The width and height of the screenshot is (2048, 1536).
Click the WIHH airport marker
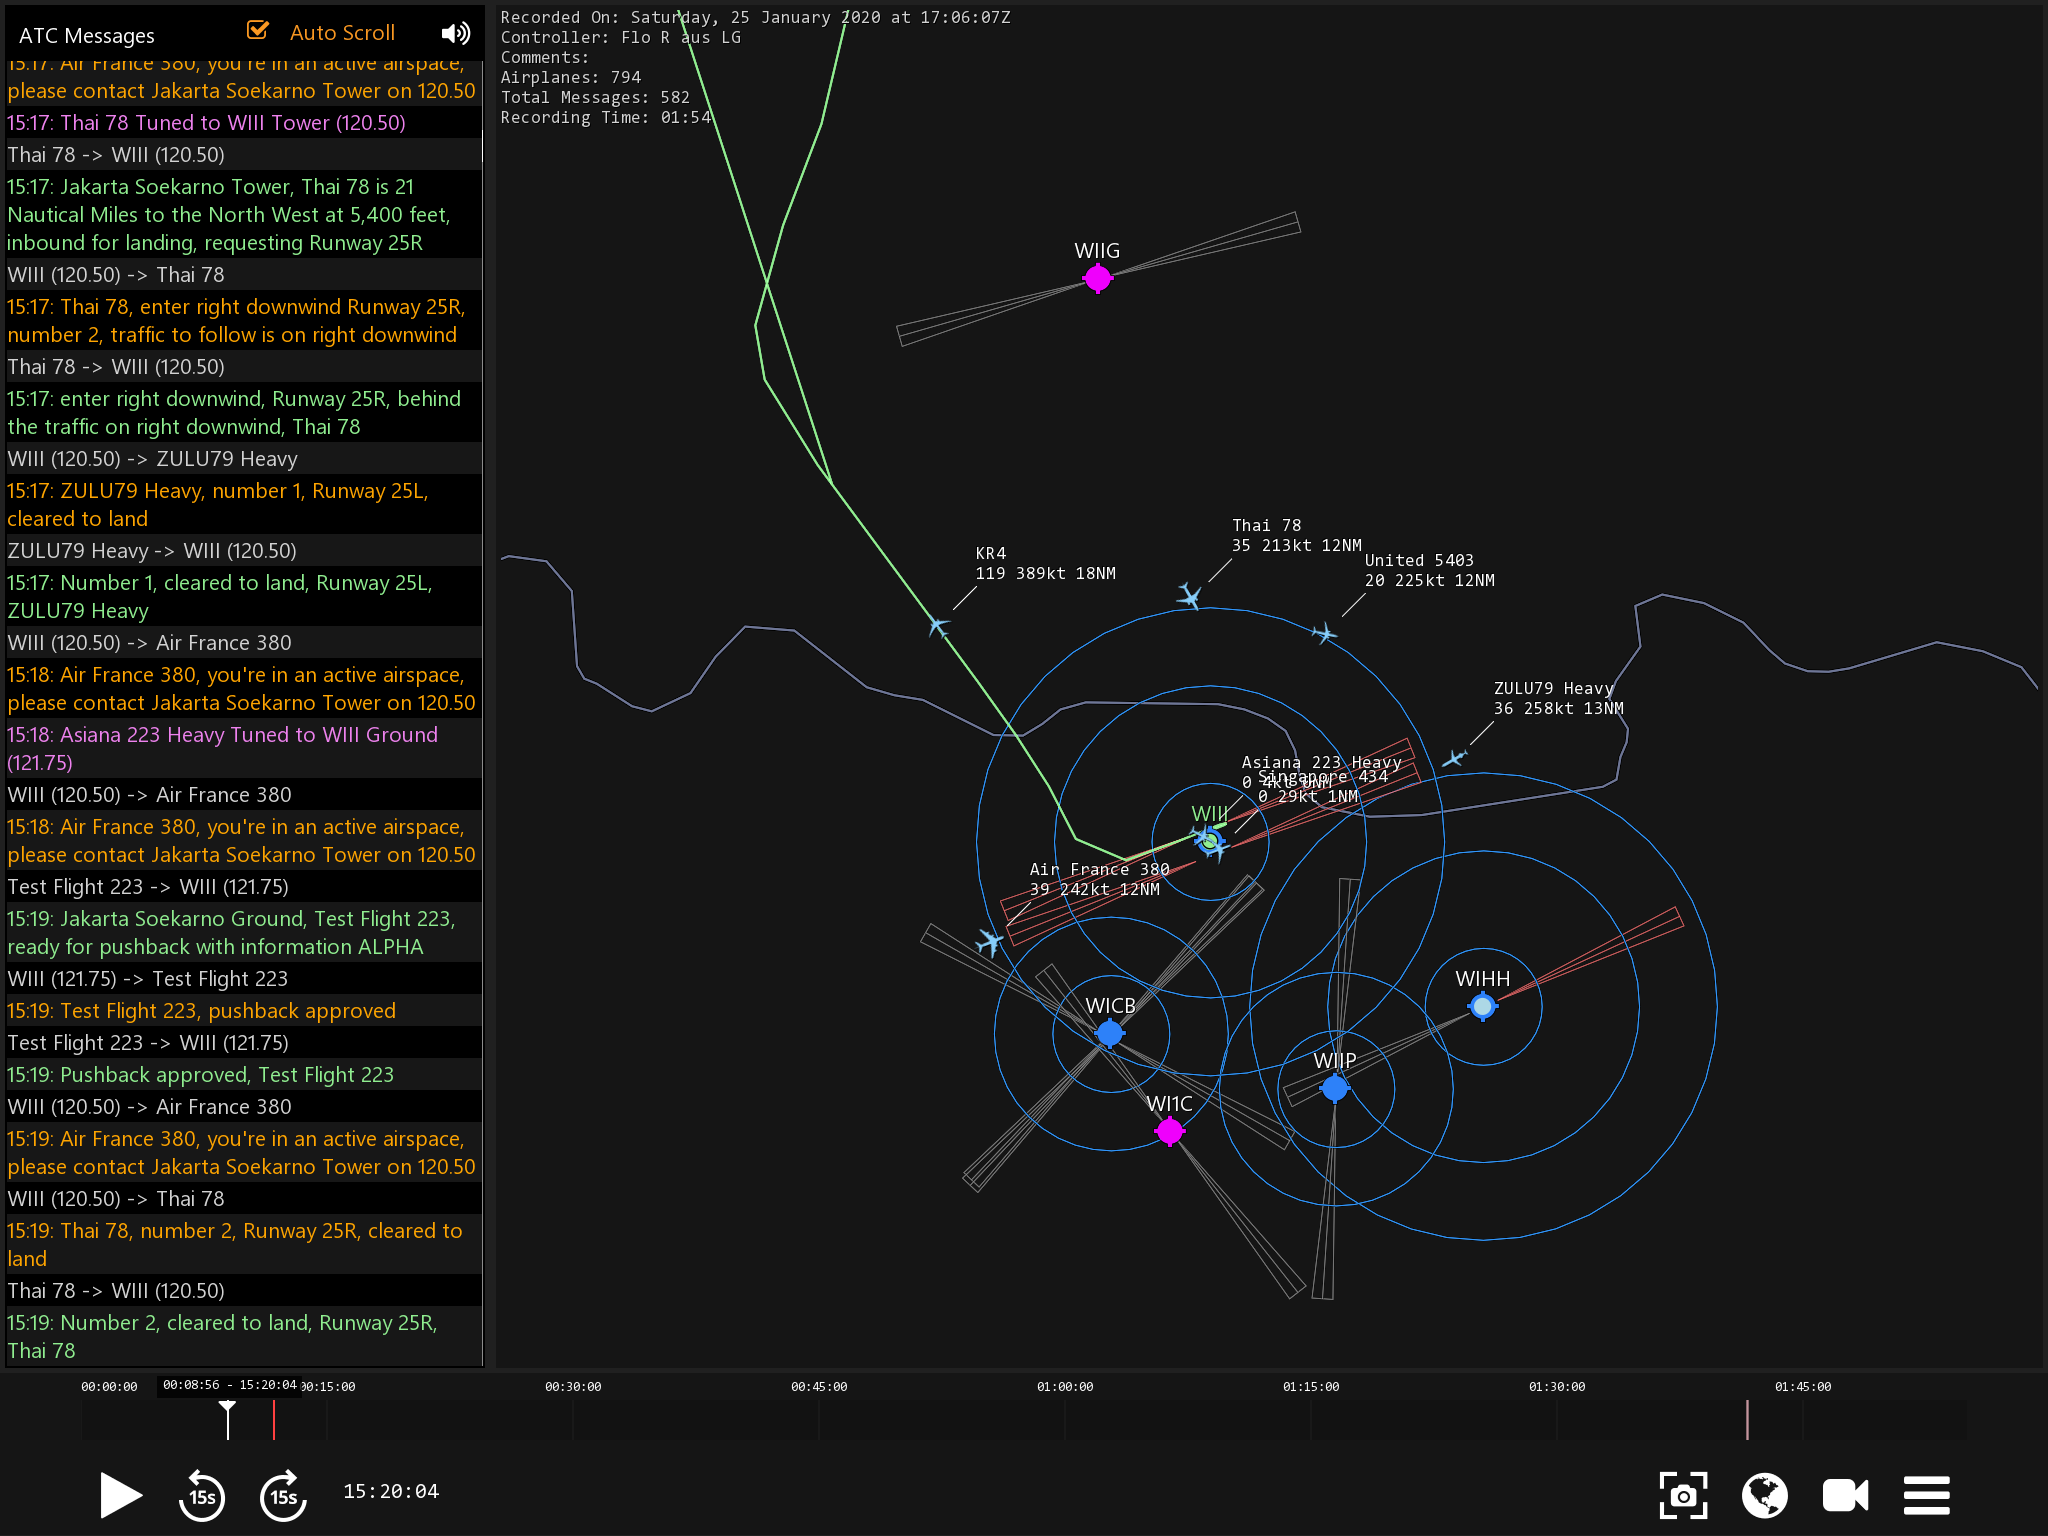point(1483,1007)
